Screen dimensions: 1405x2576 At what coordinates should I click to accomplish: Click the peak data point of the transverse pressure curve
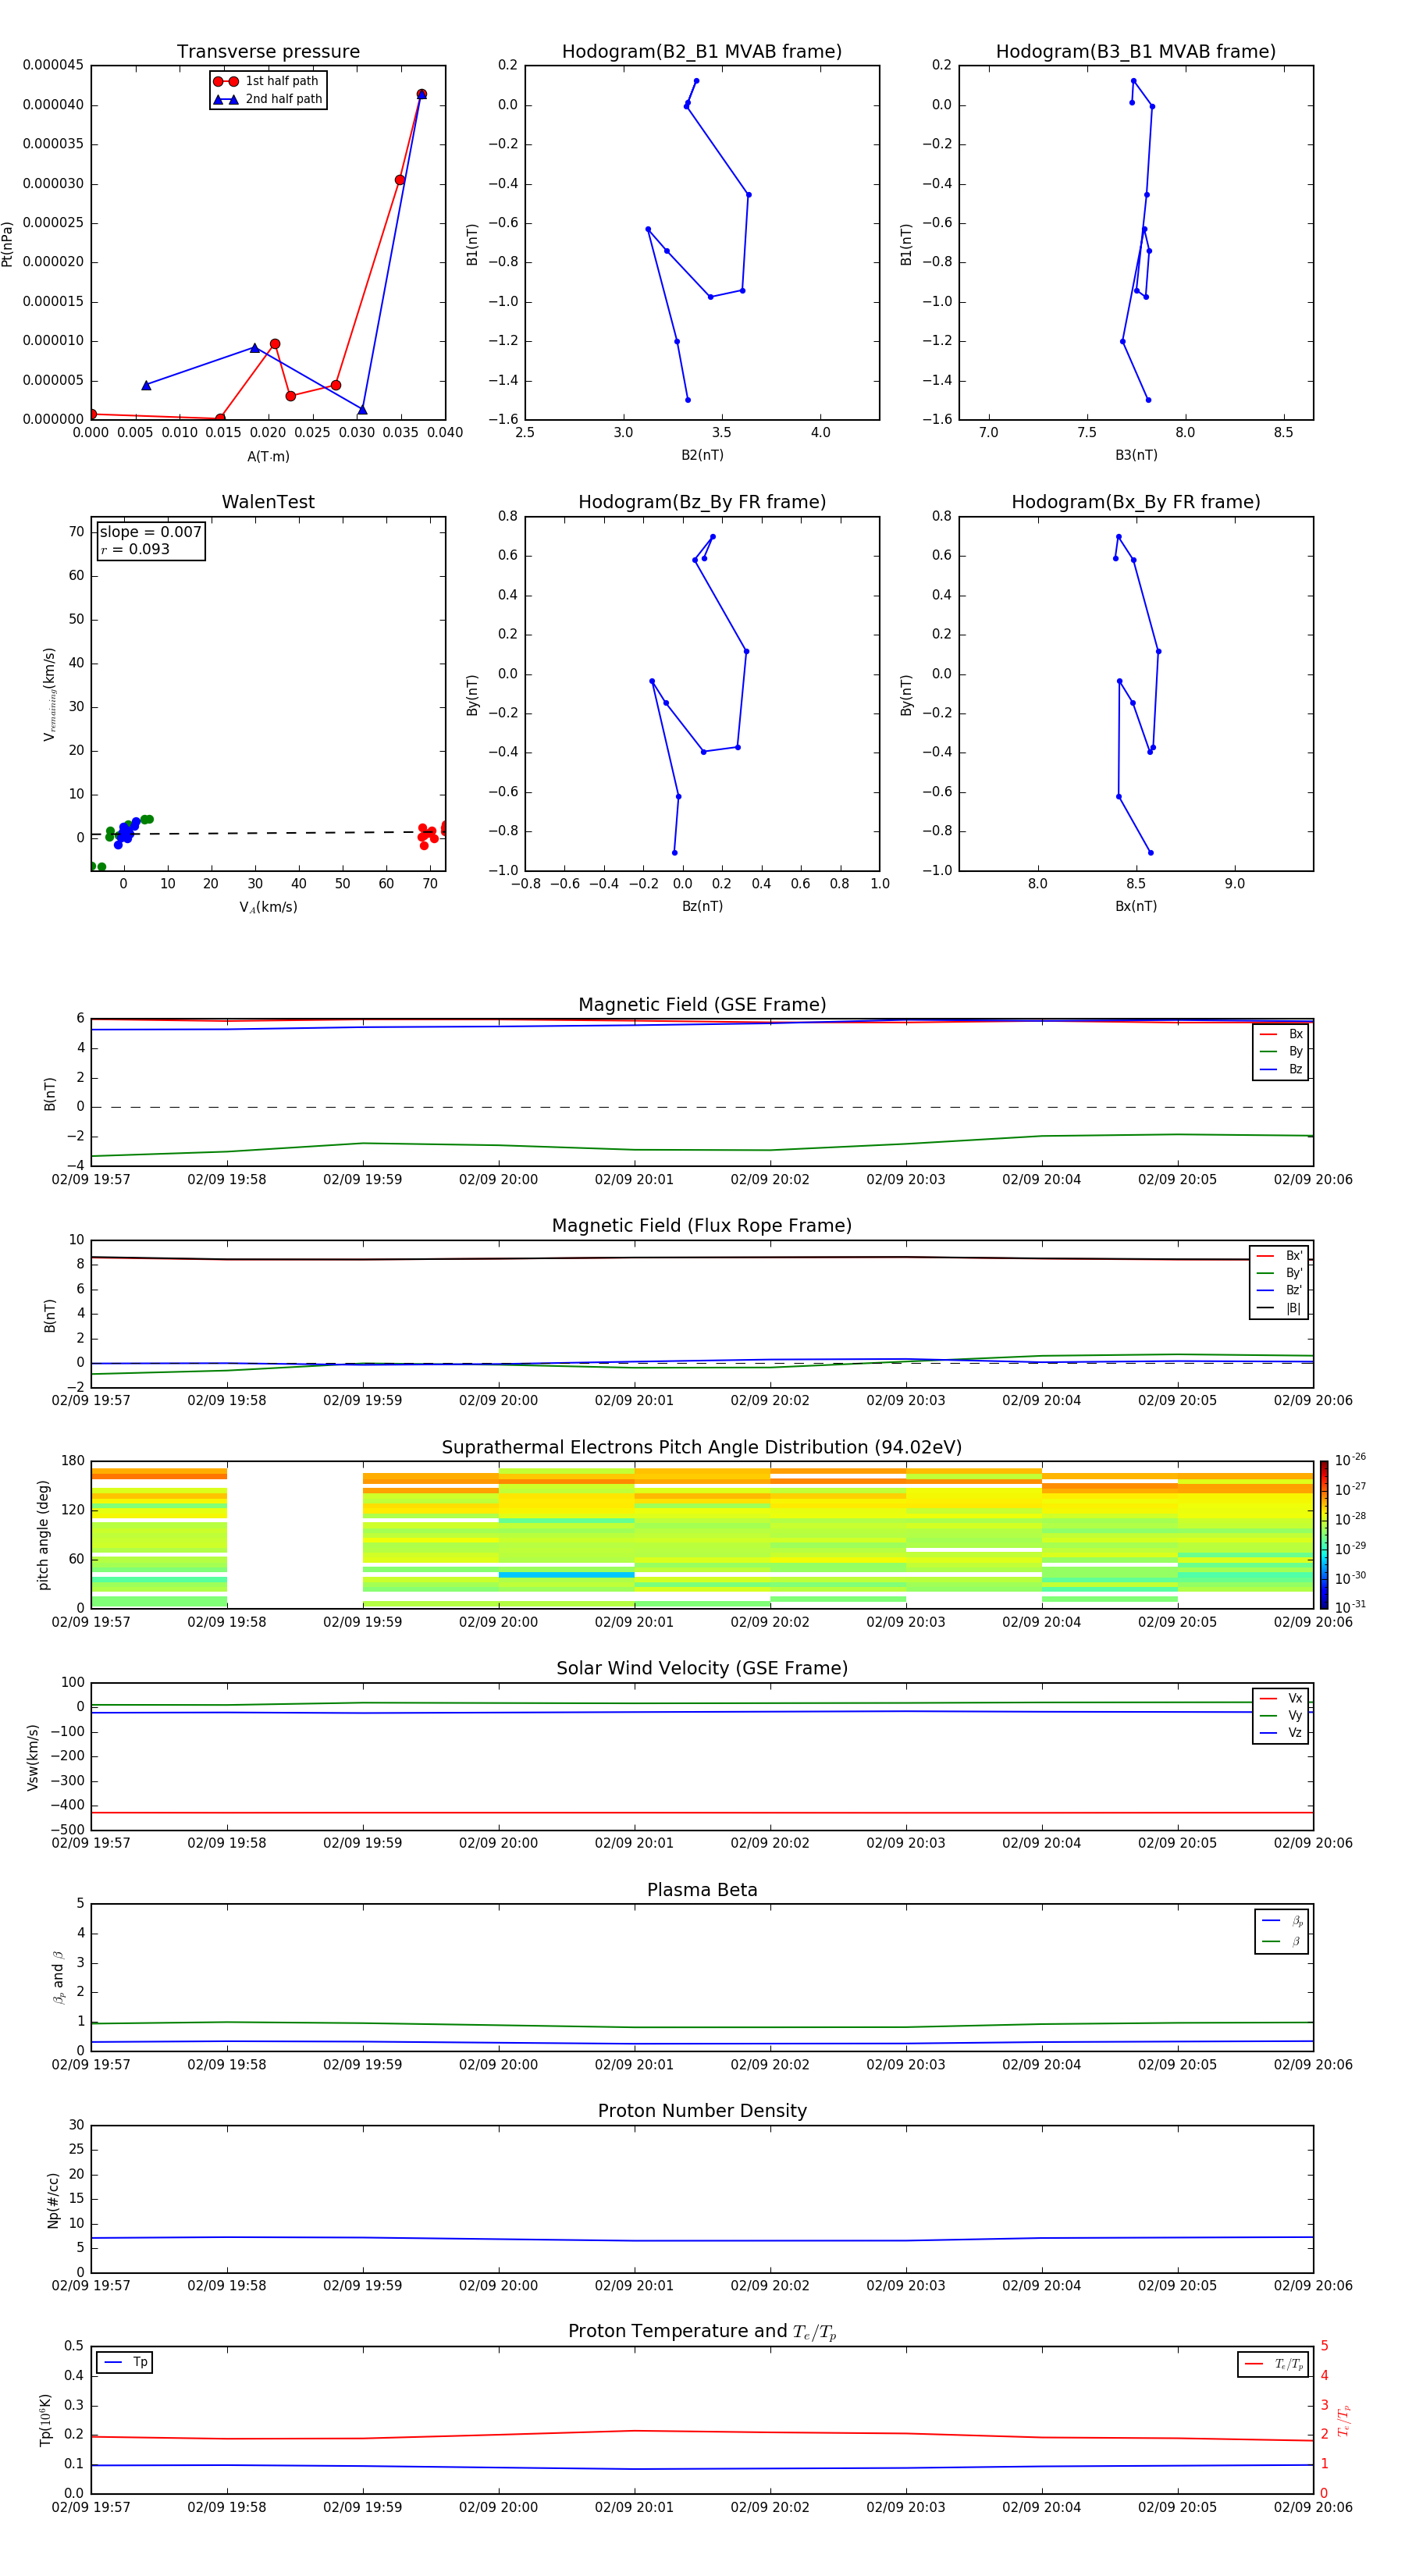tap(421, 94)
